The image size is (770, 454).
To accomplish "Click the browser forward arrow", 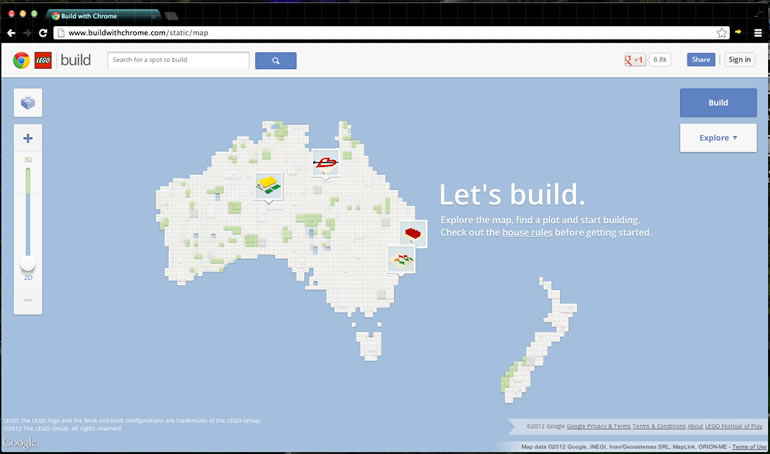I will click(27, 33).
